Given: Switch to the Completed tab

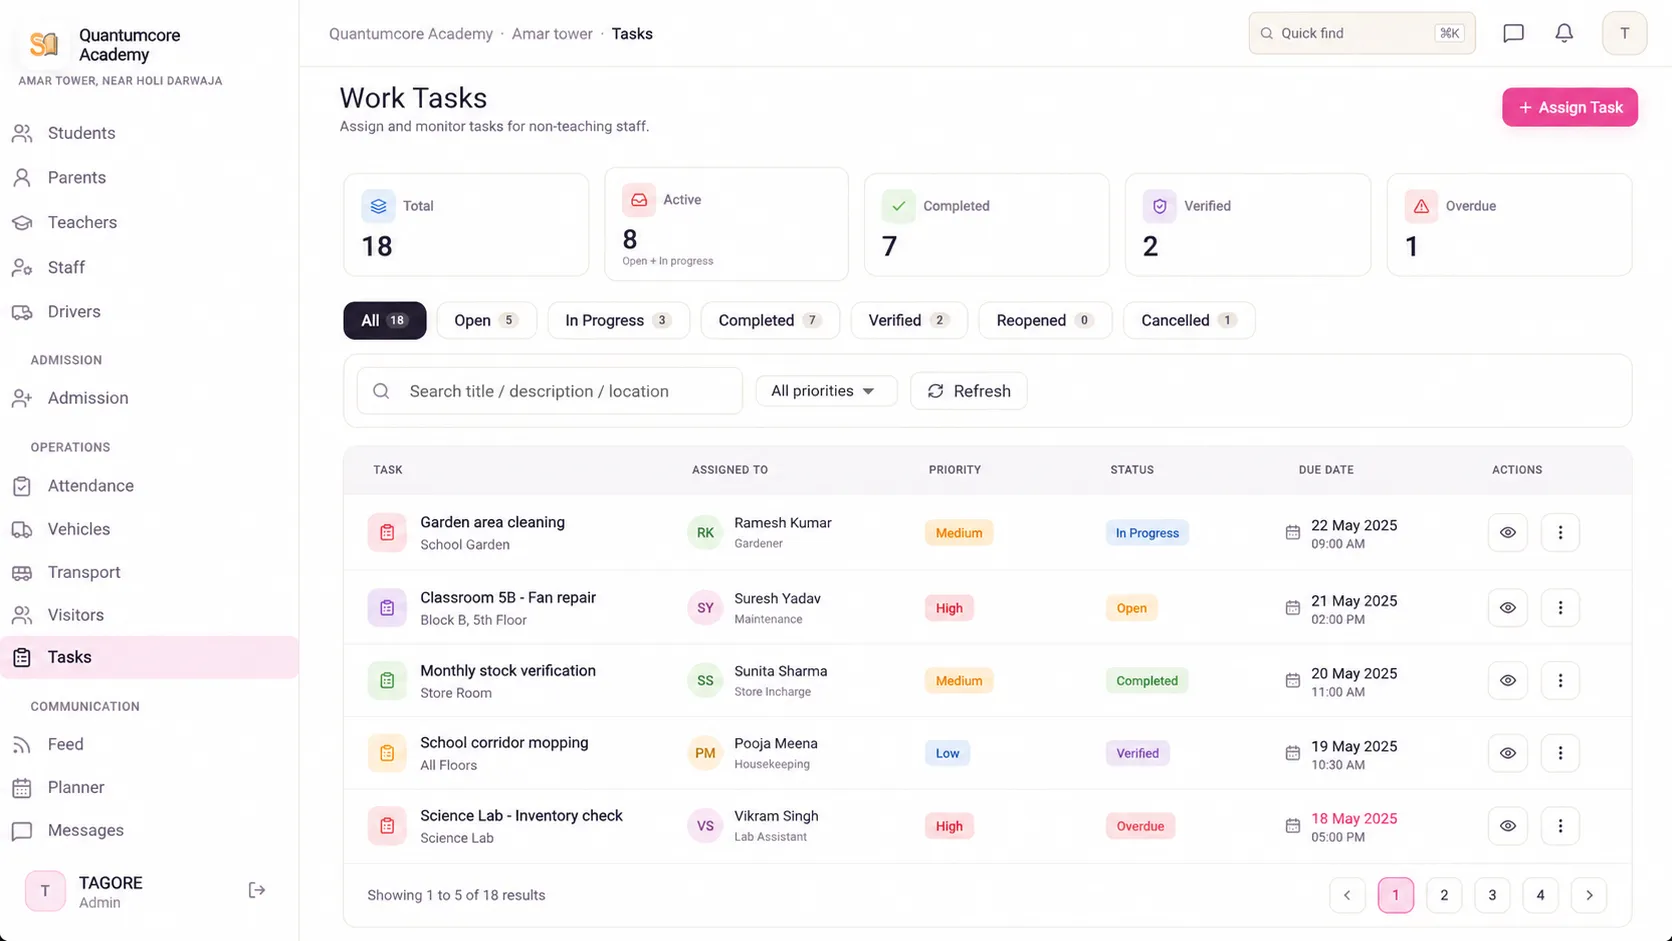Looking at the screenshot, I should pyautogui.click(x=770, y=321).
